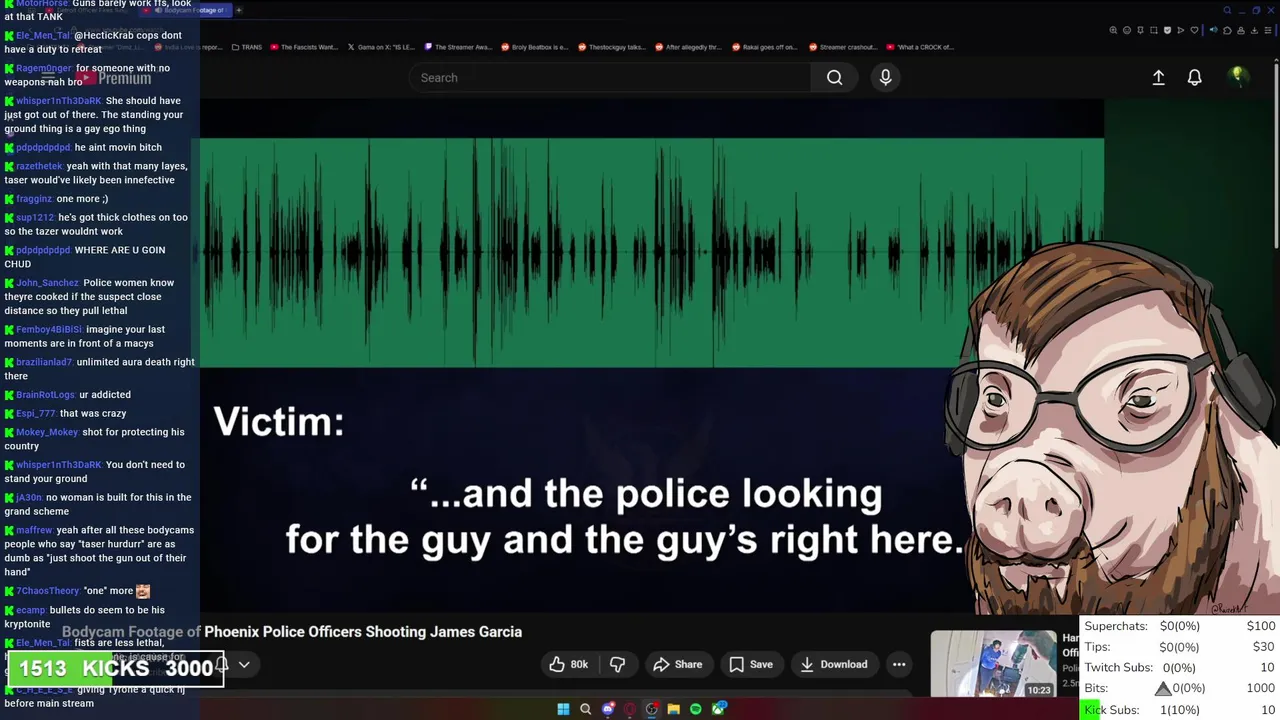The height and width of the screenshot is (720, 1280).
Task: Click the send/flow arrow toolbar icon
Action: (1181, 30)
